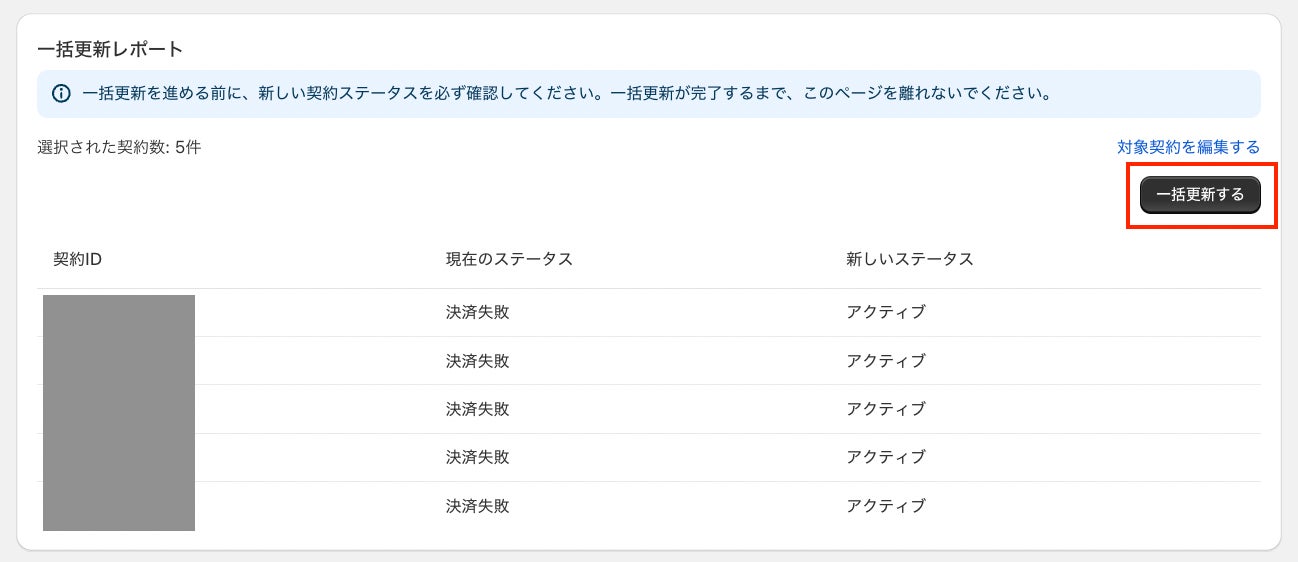Image resolution: width=1298 pixels, height=562 pixels.
Task: Click the 現在のステータス column header
Action: click(509, 259)
